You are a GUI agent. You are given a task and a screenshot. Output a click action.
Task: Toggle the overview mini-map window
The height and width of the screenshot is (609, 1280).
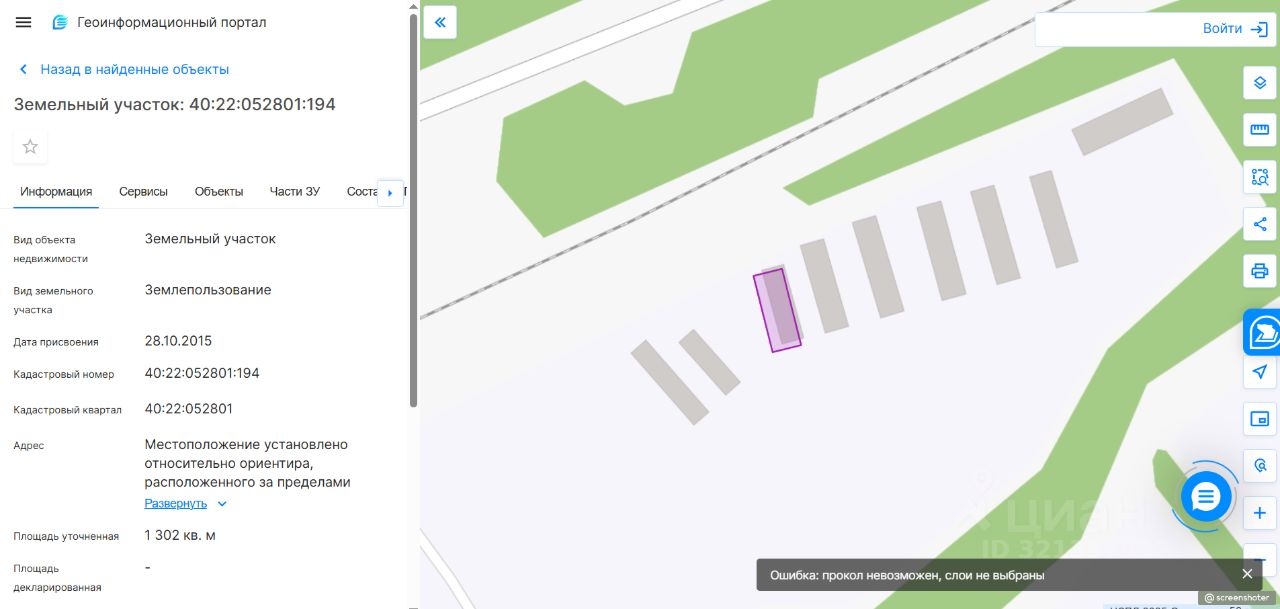1259,419
